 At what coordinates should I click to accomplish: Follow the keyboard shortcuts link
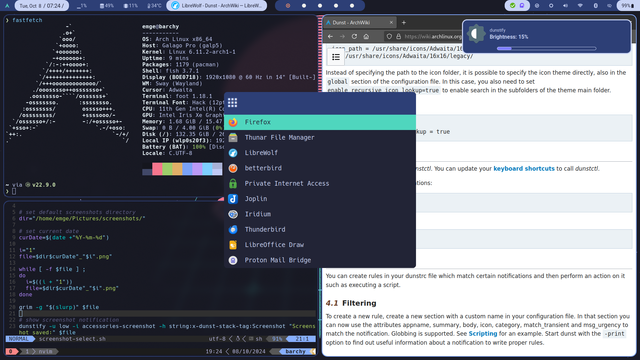(x=524, y=169)
